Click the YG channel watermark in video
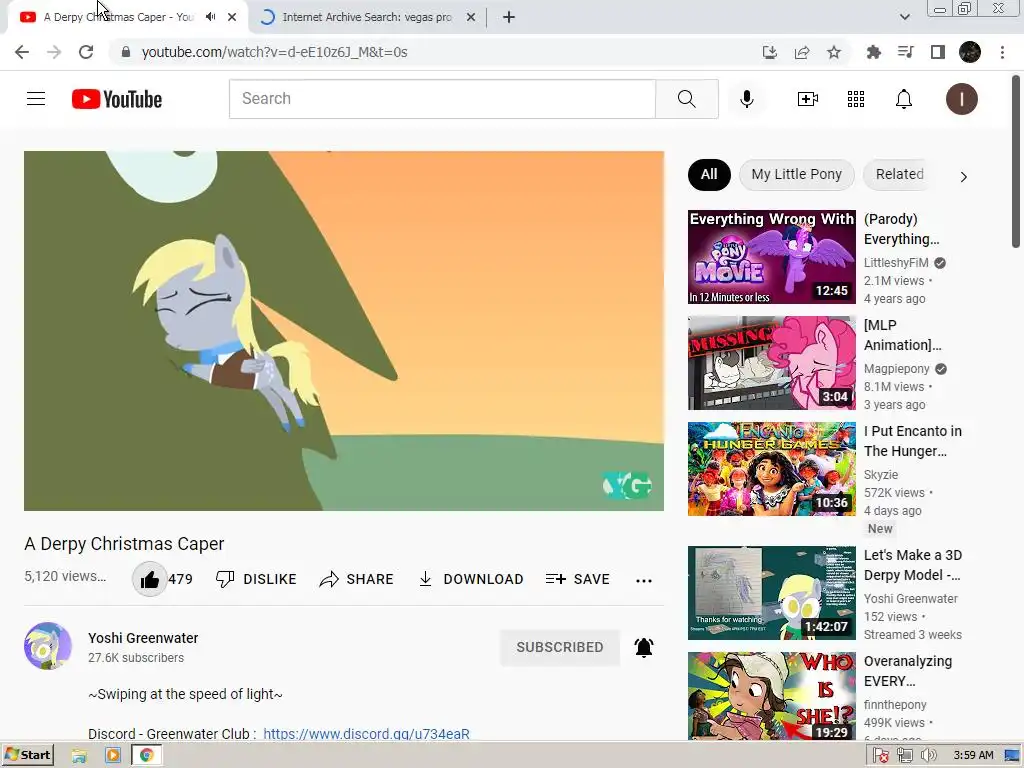This screenshot has width=1024, height=768. pyautogui.click(x=627, y=485)
